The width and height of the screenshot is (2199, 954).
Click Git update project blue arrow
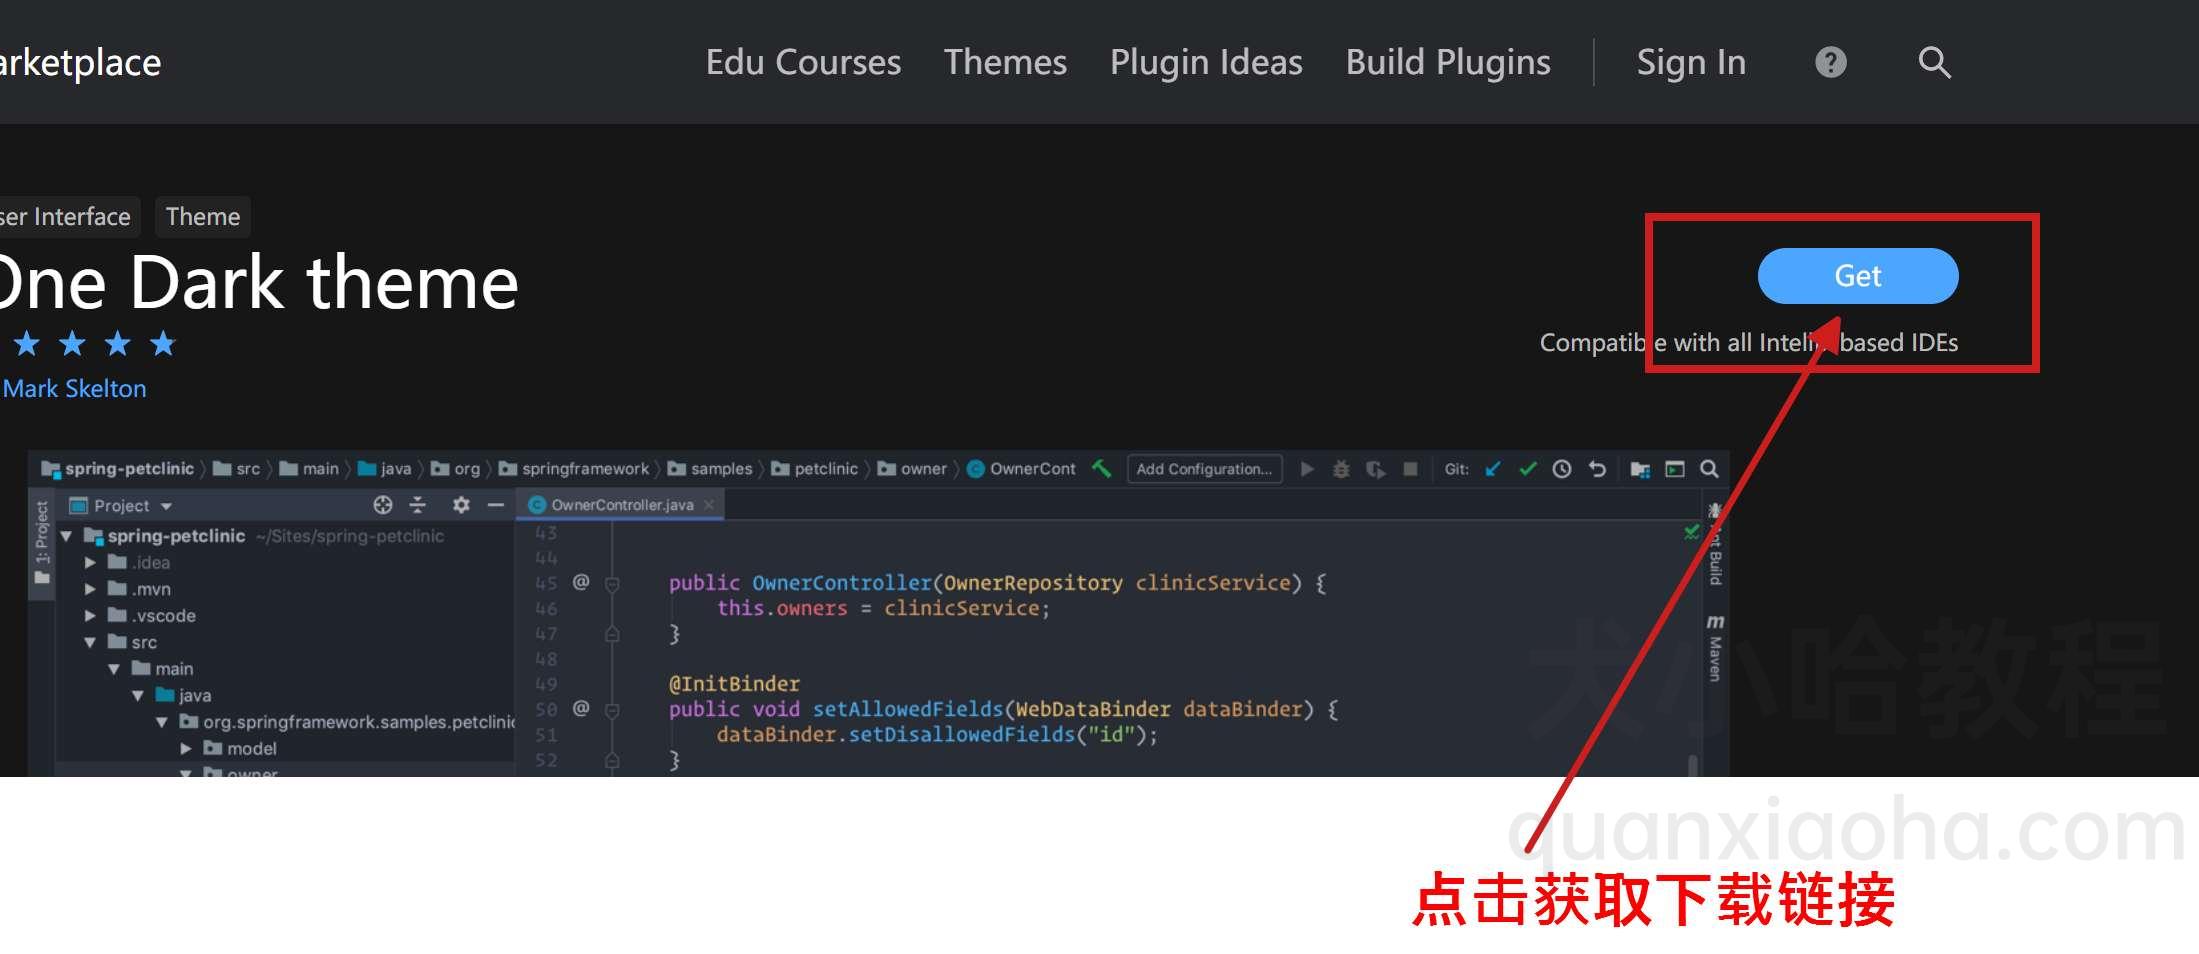[x=1493, y=469]
